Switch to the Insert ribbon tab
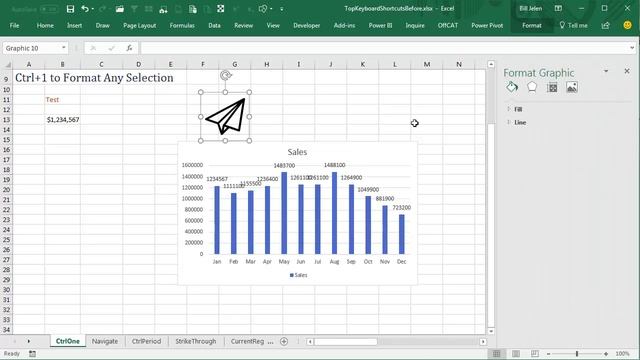The height and width of the screenshot is (360, 640). click(74, 25)
